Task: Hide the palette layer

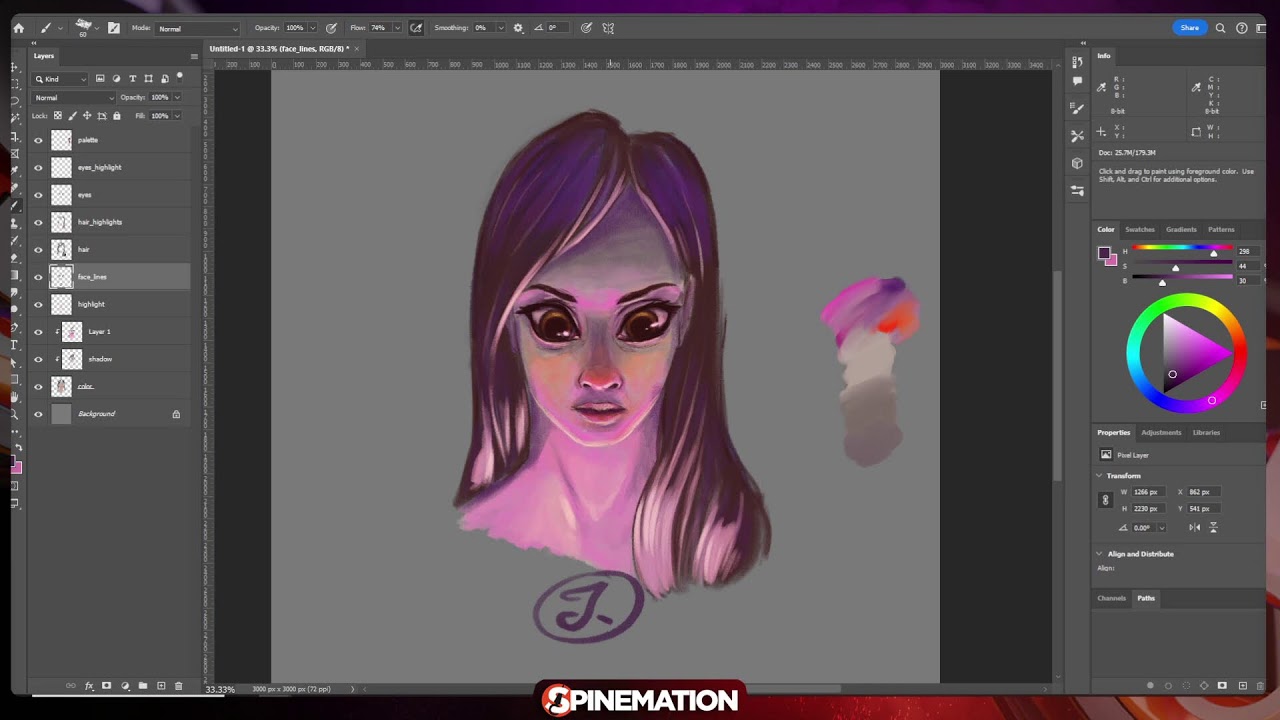Action: click(x=38, y=140)
